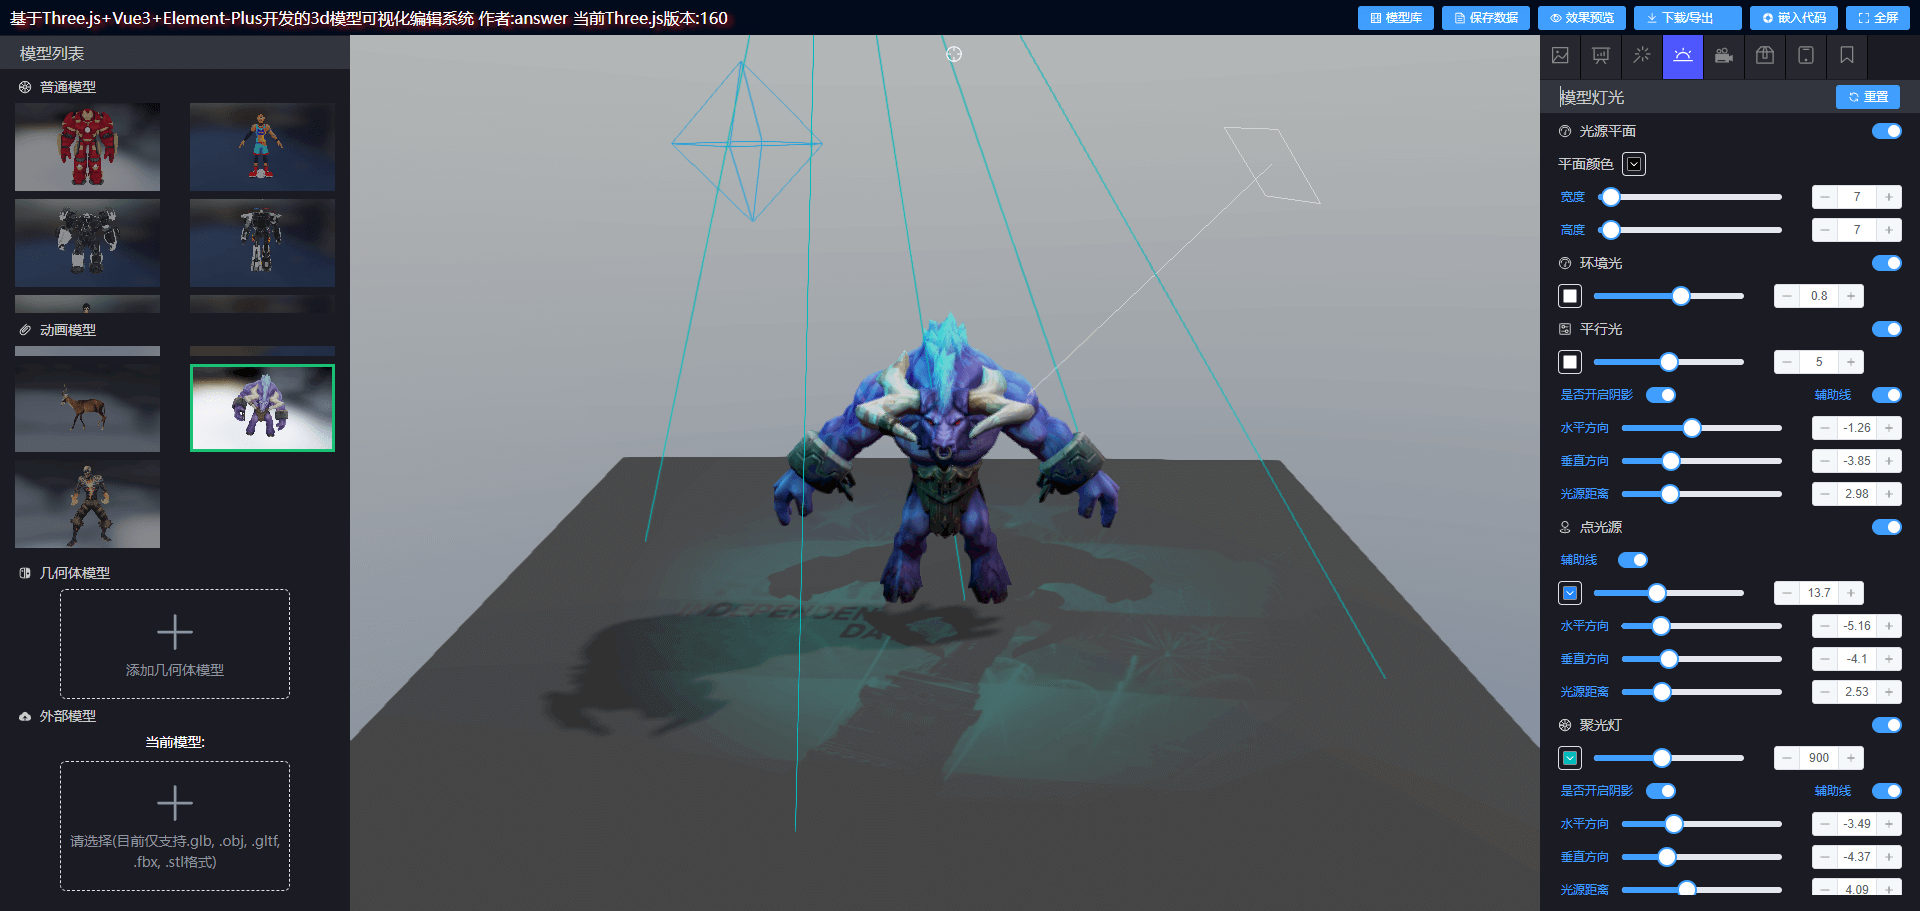The height and width of the screenshot is (911, 1920).
Task: Click the 效果预览 button
Action: click(1582, 18)
